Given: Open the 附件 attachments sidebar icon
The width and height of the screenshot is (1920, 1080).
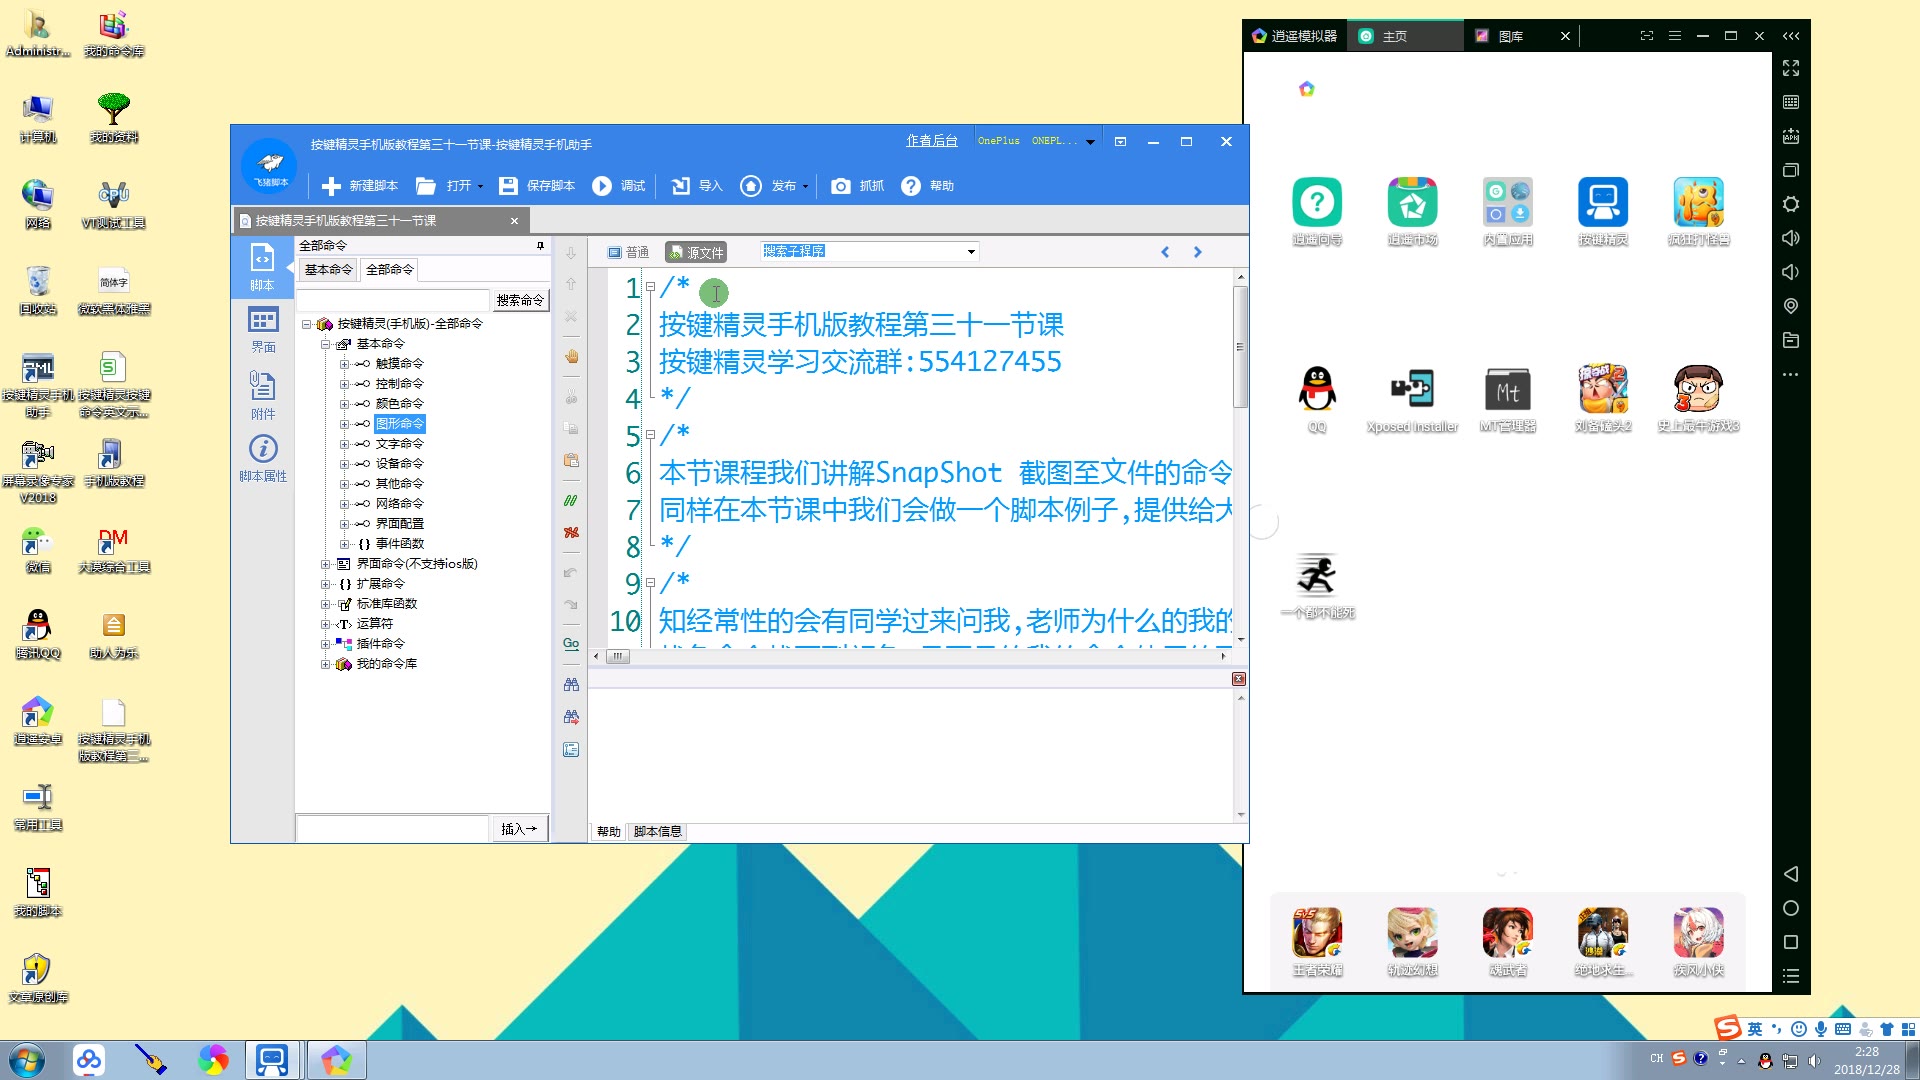Looking at the screenshot, I should click(x=263, y=394).
